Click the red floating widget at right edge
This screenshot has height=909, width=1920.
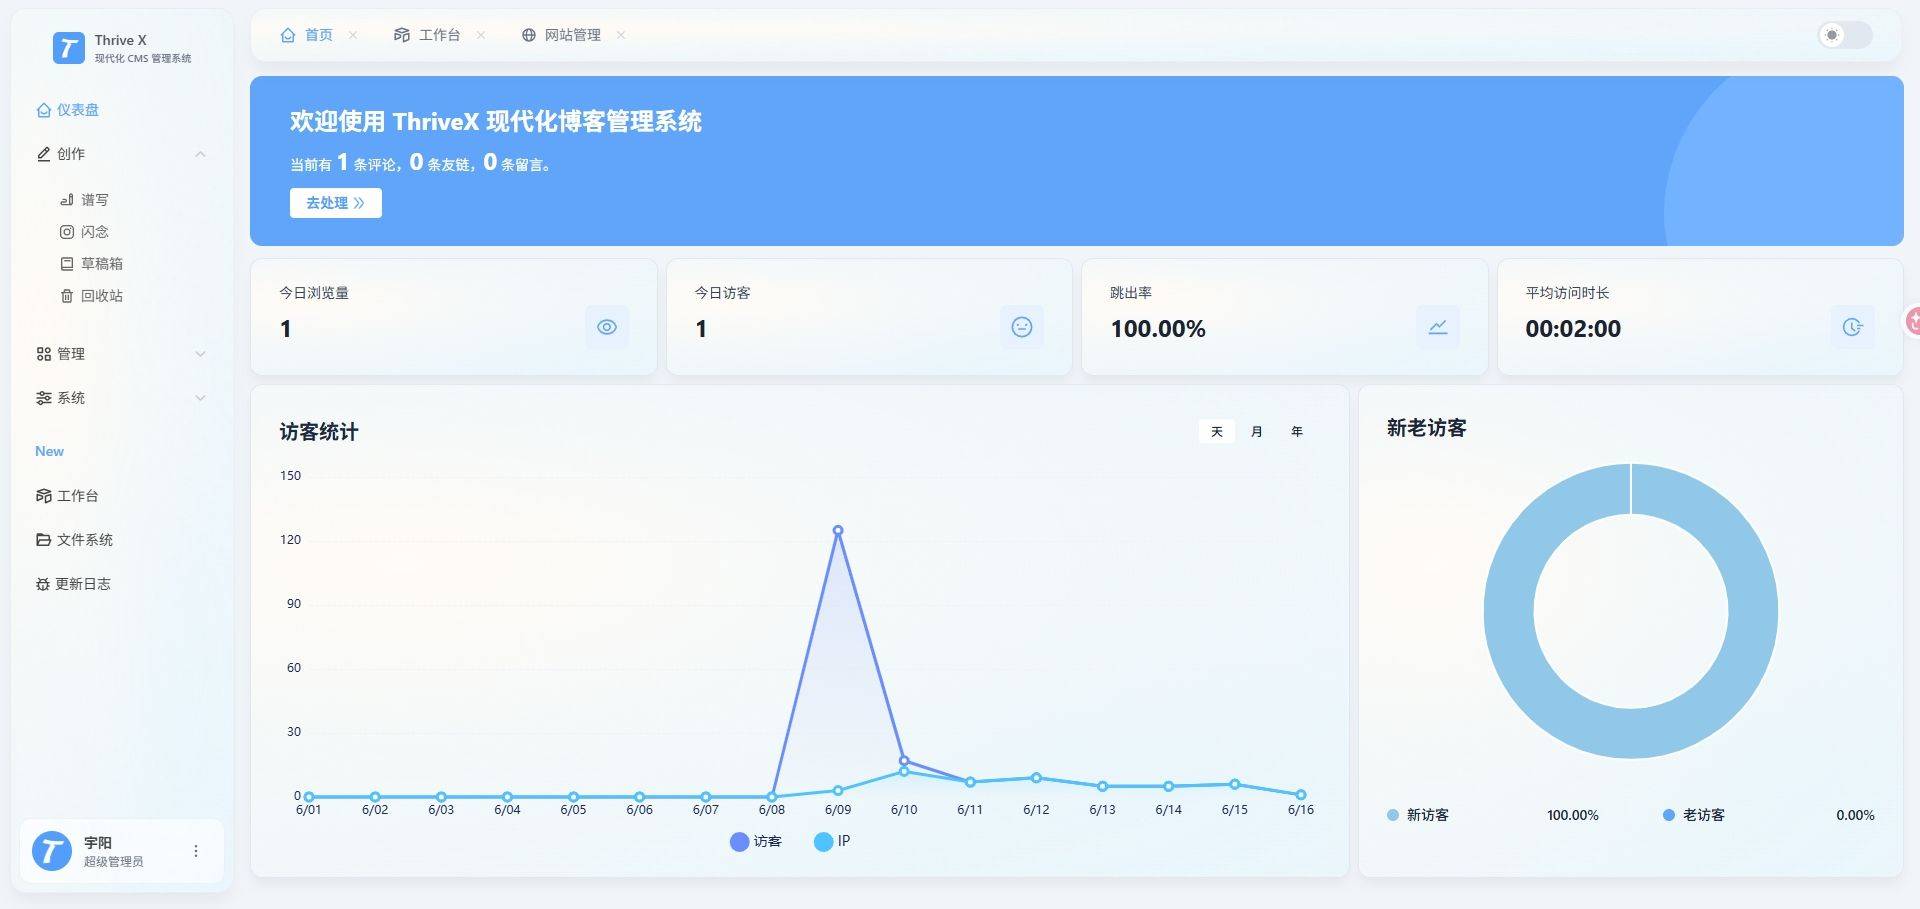click(x=1913, y=321)
